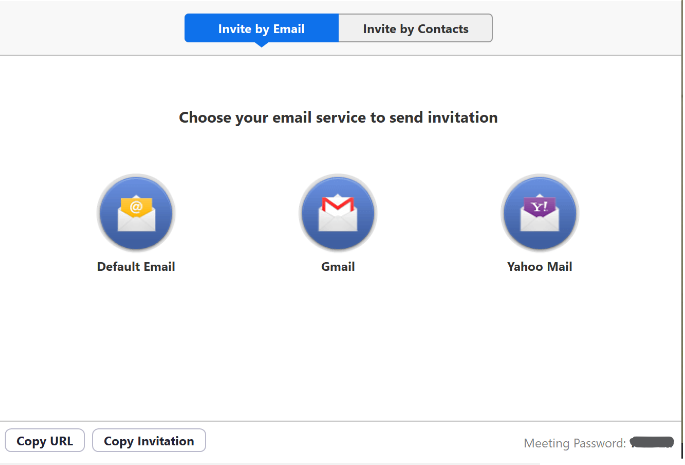Click the 'Choose your email service' heading
Viewport: 685px width, 465px height.
338,118
